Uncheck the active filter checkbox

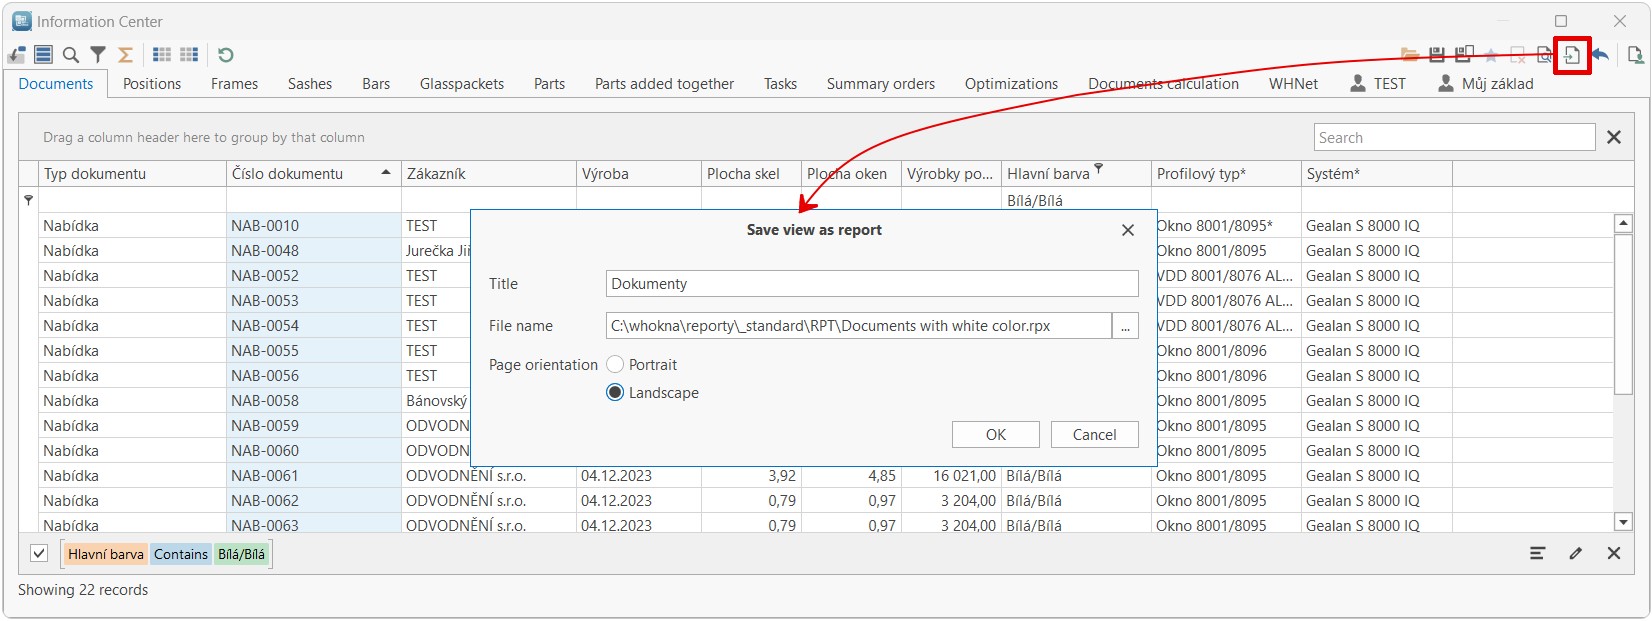(39, 553)
